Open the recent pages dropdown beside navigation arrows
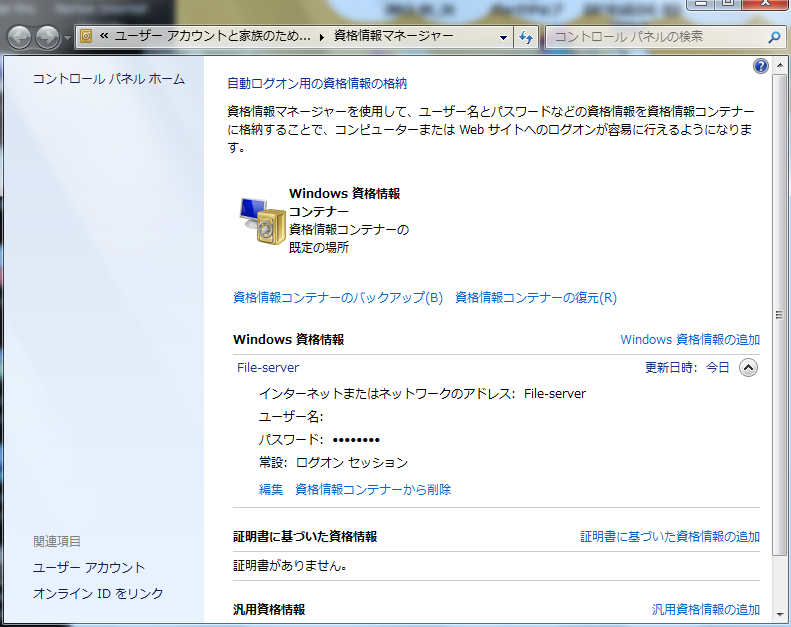Image resolution: width=791 pixels, height=627 pixels. (x=67, y=38)
